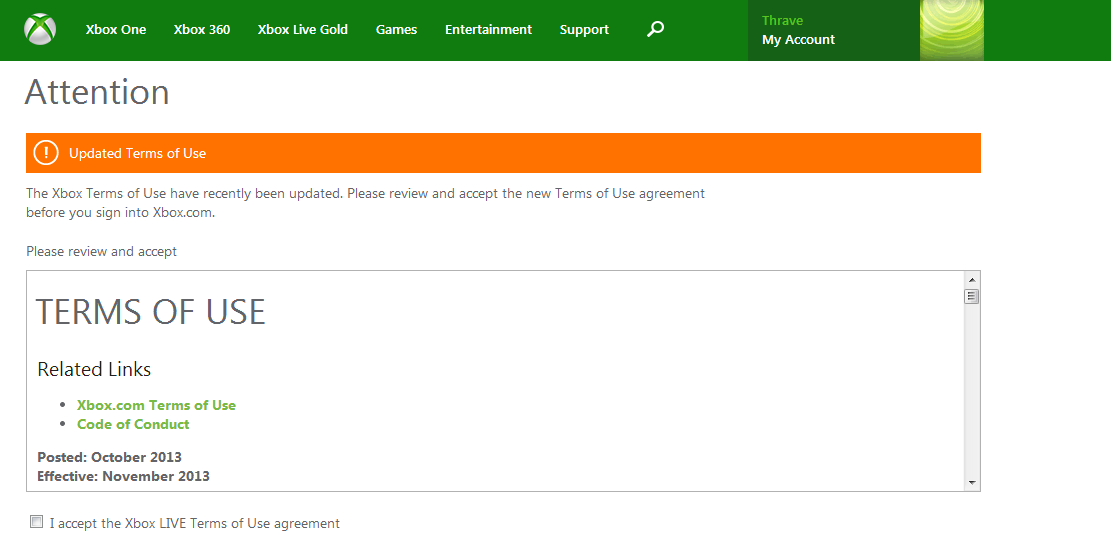Click the Thrave gamertag link

[x=782, y=21]
